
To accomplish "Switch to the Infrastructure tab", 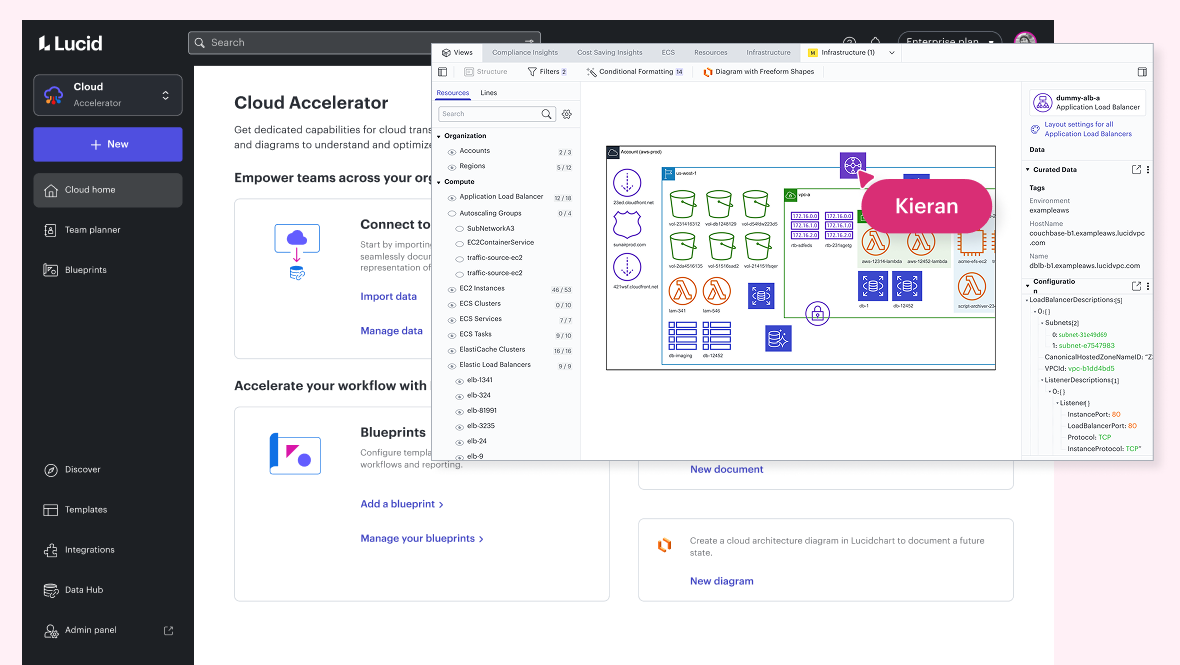I will (768, 53).
